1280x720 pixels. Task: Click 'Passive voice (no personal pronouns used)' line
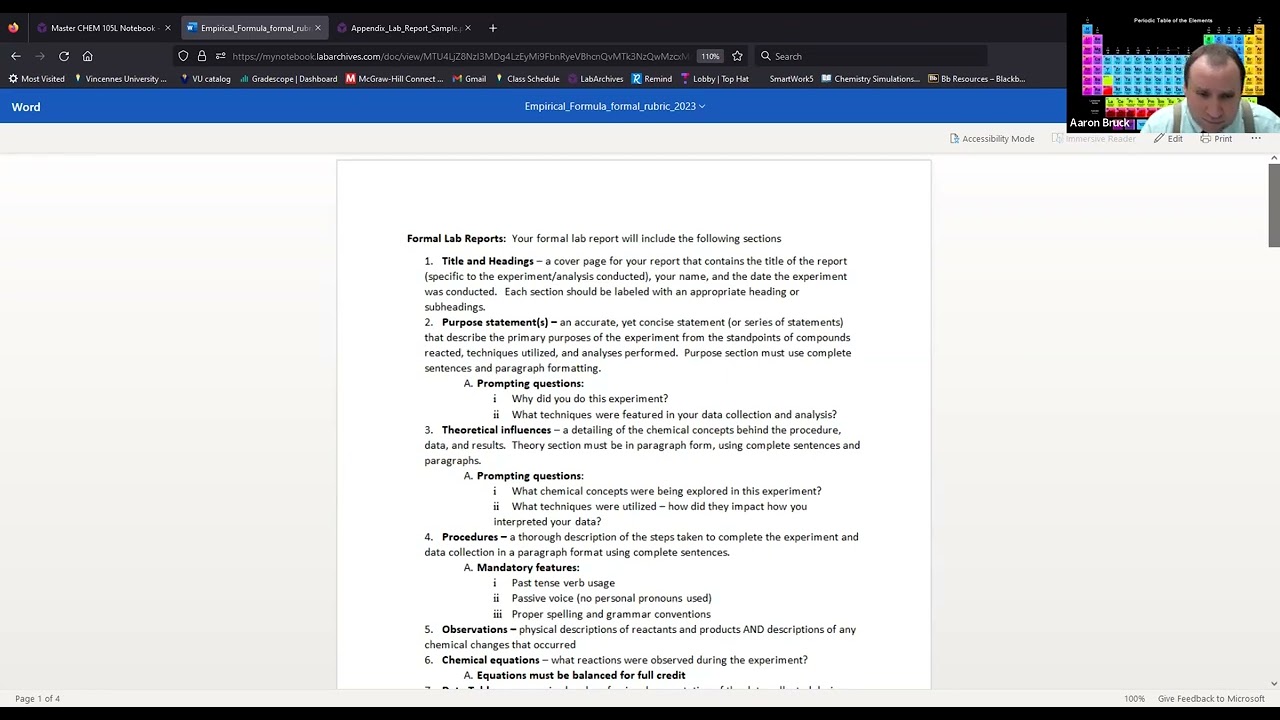(611, 599)
